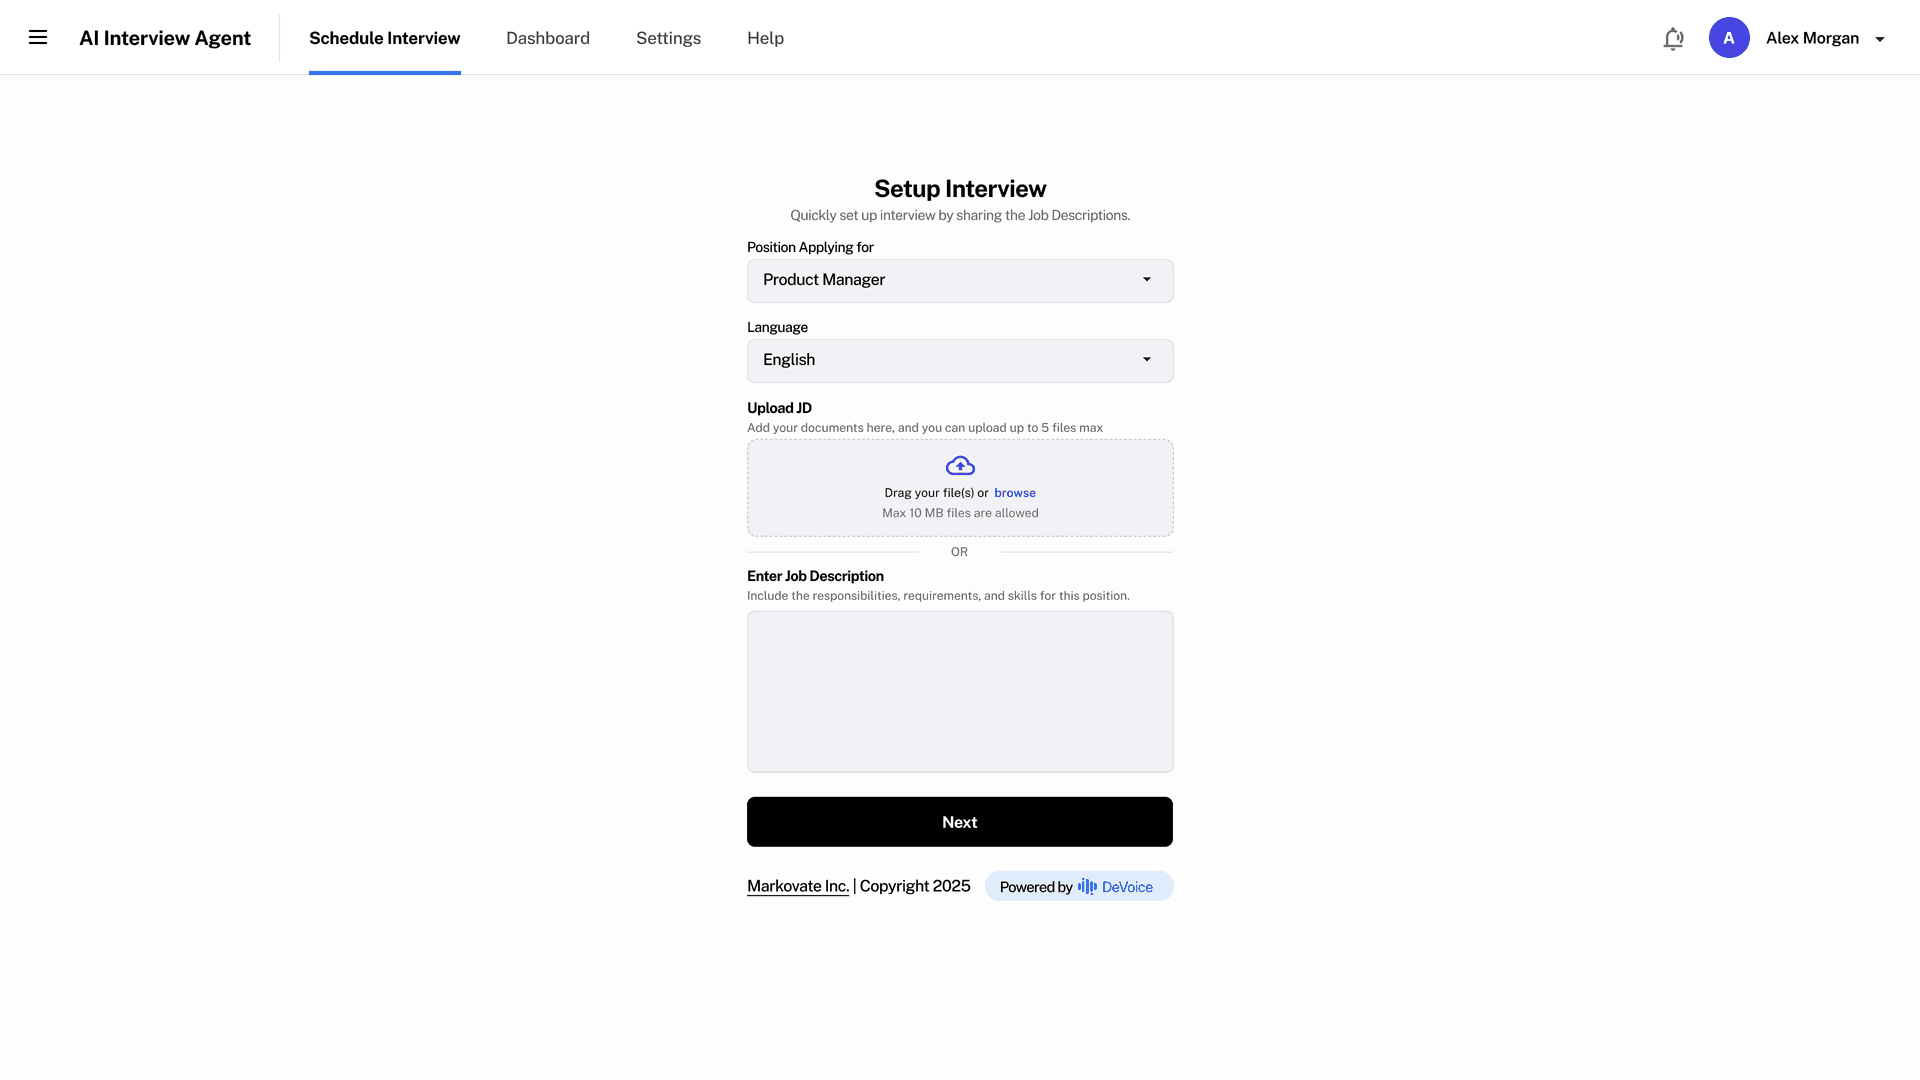The height and width of the screenshot is (1080, 1920).
Task: Click the Powered by DeVoice badge
Action: (x=1079, y=887)
